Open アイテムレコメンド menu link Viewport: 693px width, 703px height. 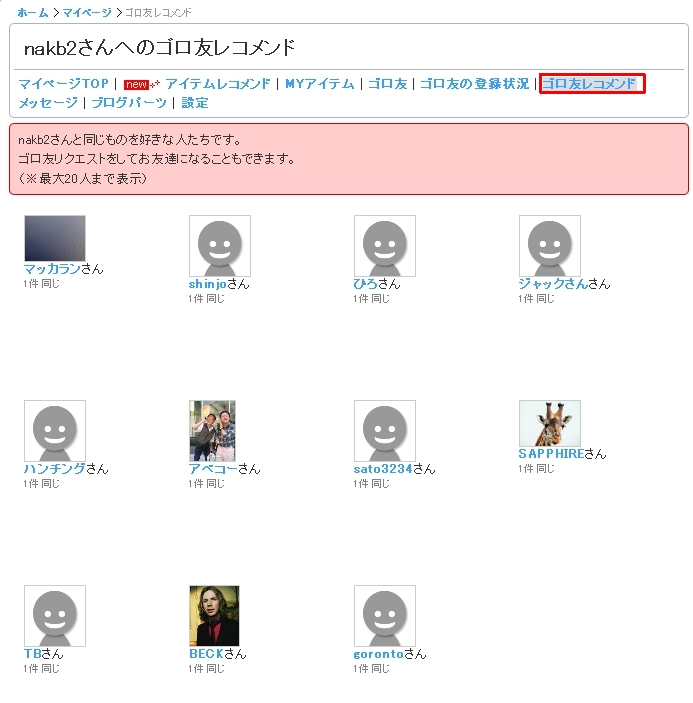pos(218,84)
